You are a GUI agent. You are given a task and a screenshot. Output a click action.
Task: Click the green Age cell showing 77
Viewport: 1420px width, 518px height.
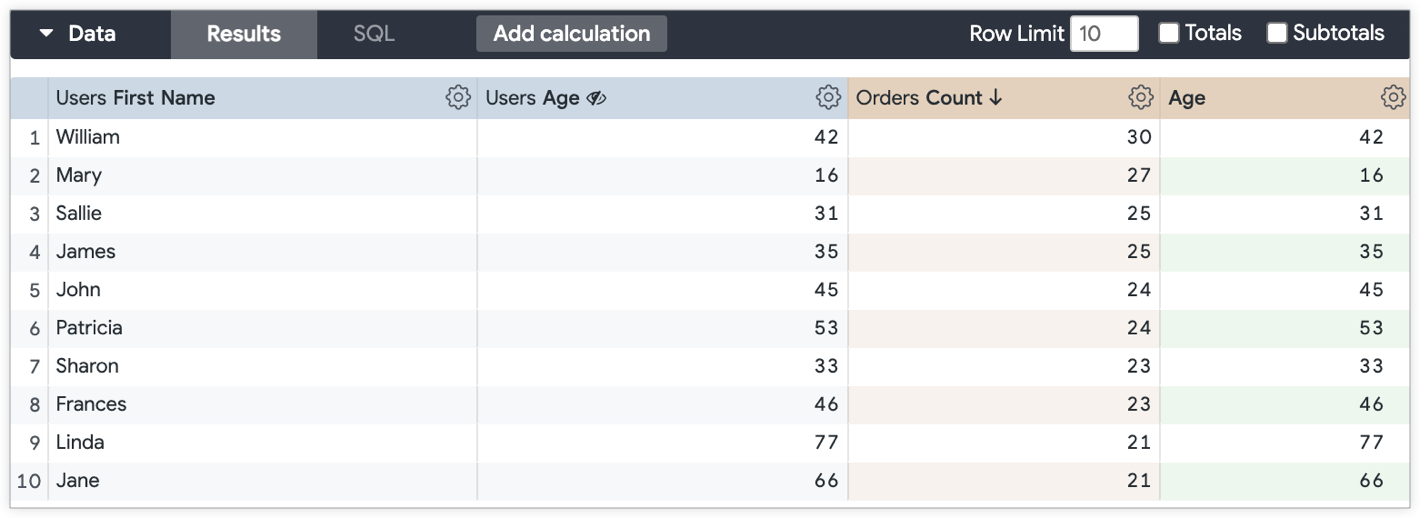pos(1370,442)
